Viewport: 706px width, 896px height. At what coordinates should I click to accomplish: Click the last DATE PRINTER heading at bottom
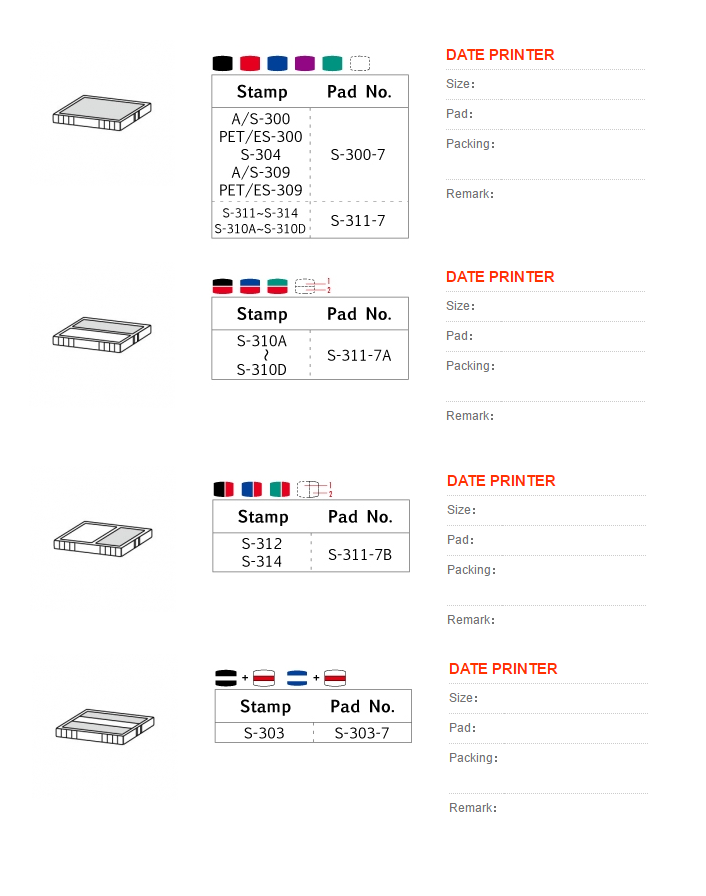503,669
